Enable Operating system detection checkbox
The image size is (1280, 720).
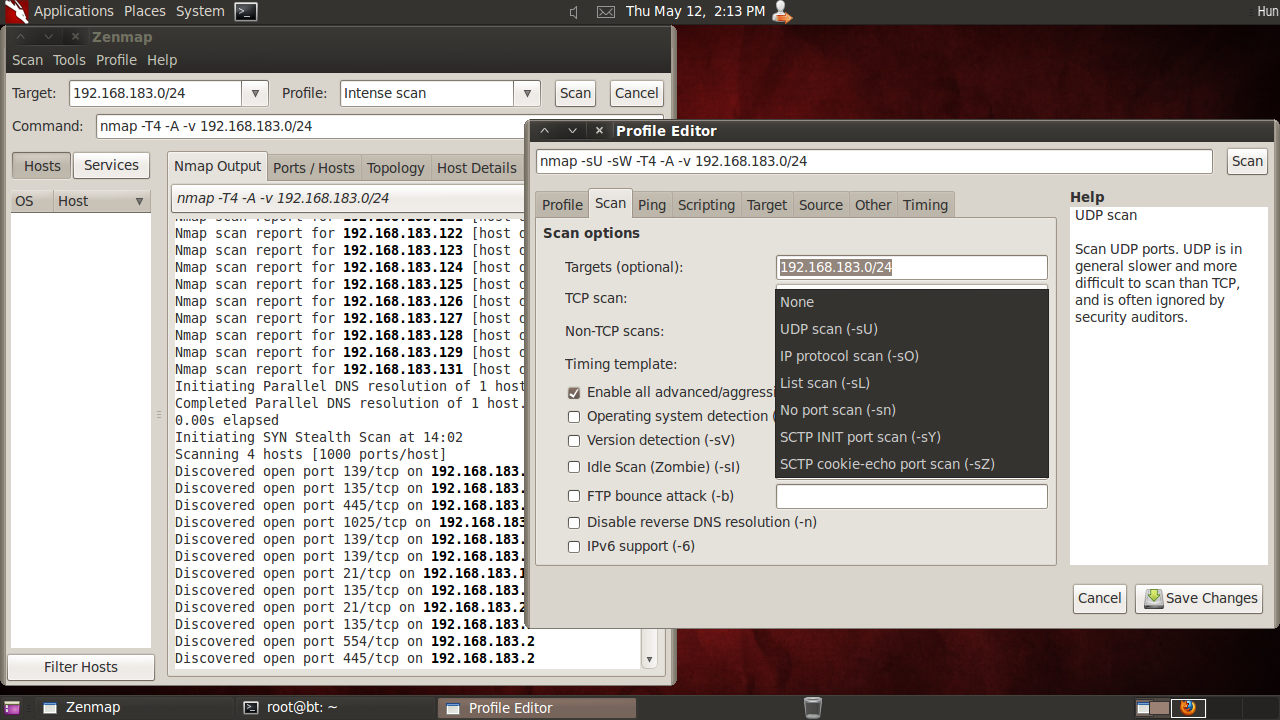click(x=574, y=417)
